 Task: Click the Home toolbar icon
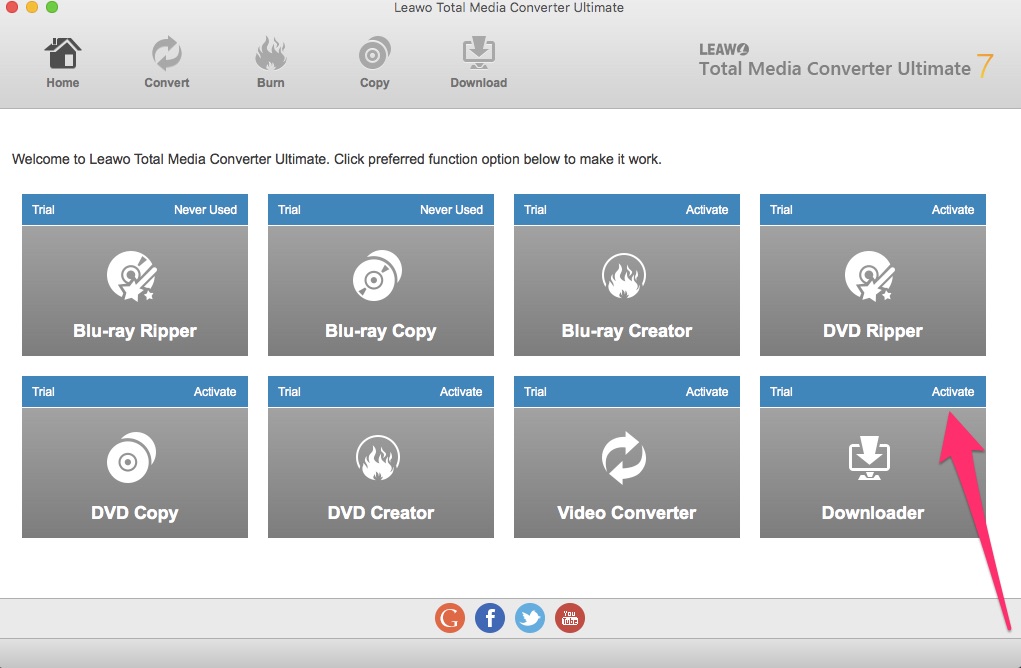click(63, 55)
